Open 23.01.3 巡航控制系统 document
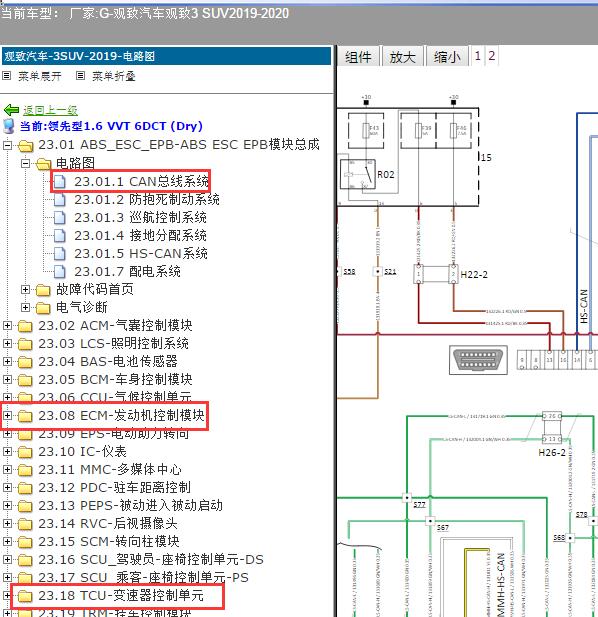This screenshot has width=598, height=617. point(140,218)
